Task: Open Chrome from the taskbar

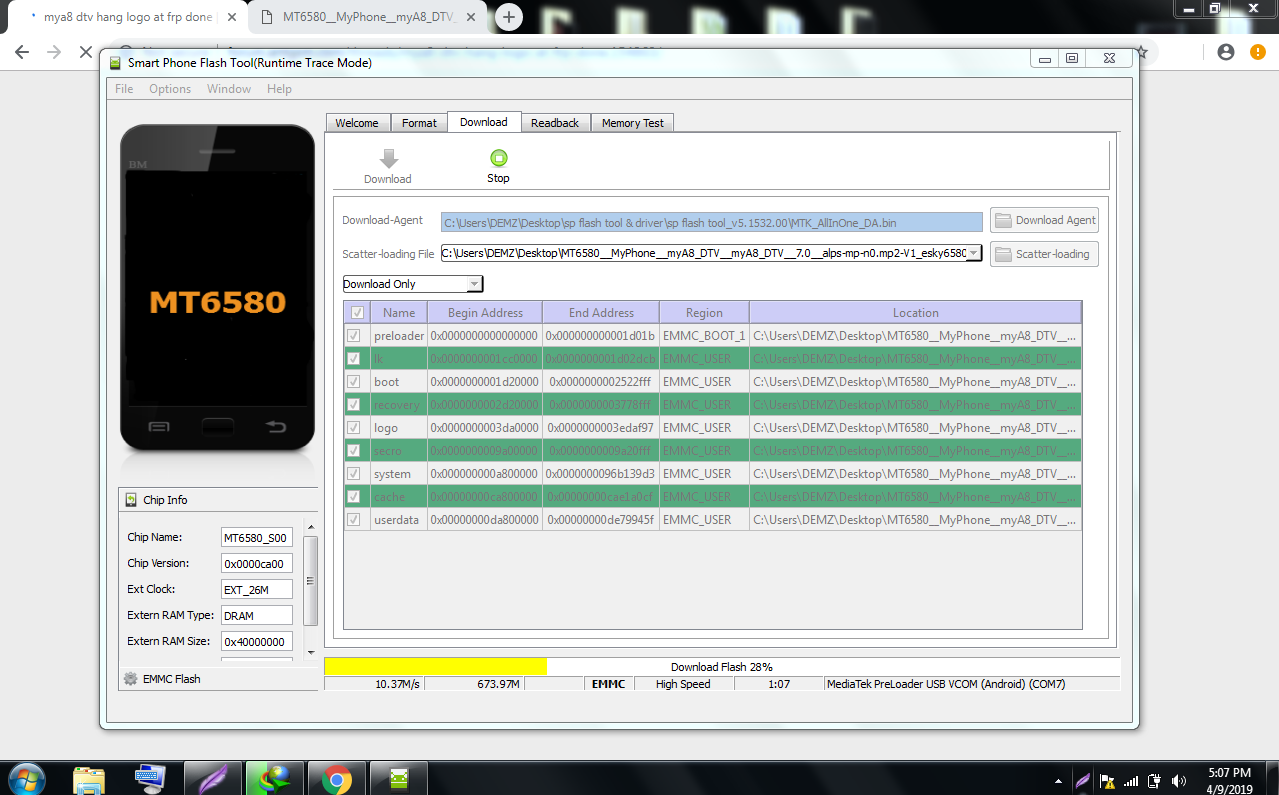Action: click(x=337, y=778)
